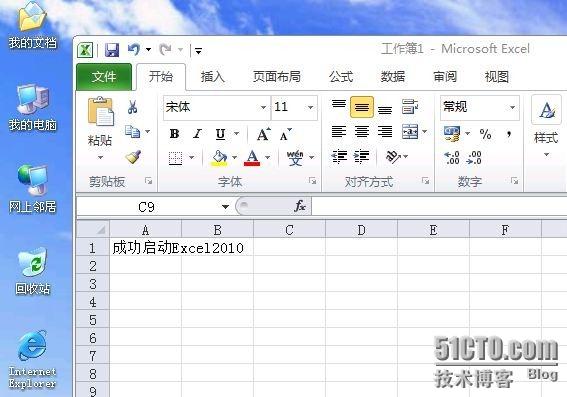567x397 pixels.
Task: Click the Name Box showing C9
Action: click(146, 207)
